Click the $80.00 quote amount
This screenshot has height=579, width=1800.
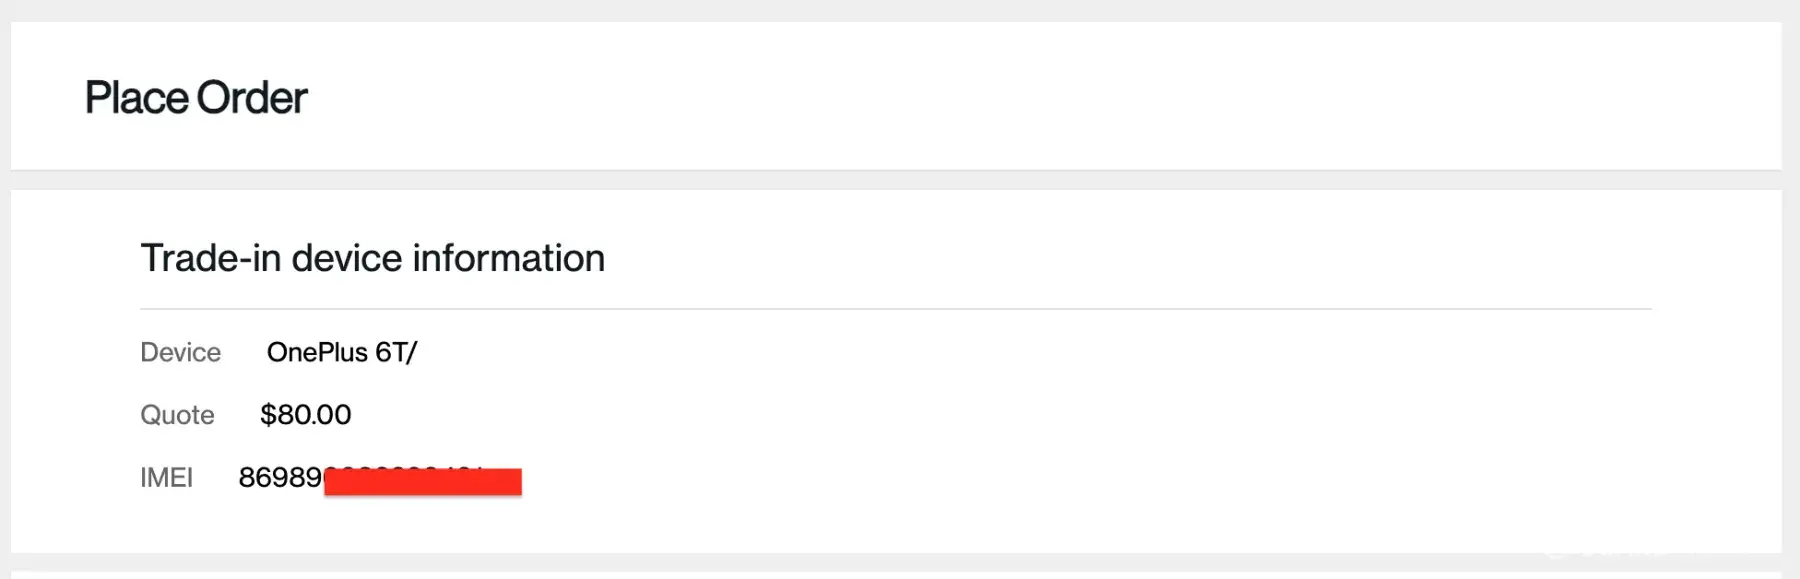(x=306, y=415)
